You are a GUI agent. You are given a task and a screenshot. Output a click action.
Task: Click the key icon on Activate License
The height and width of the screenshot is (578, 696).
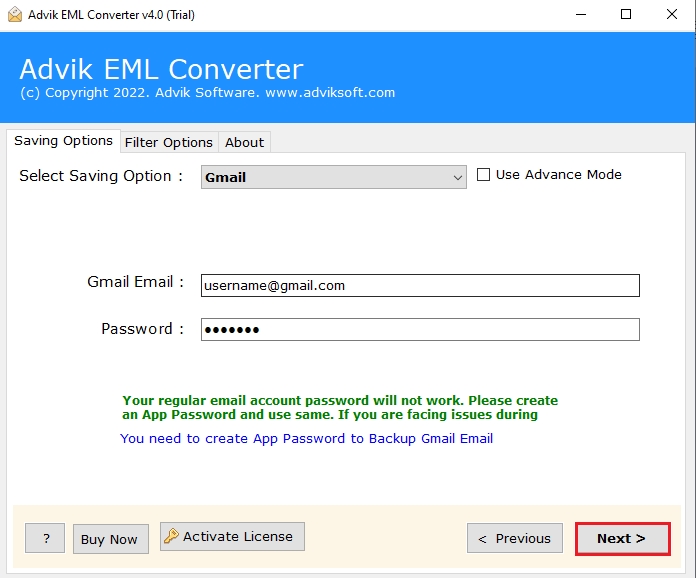[x=171, y=536]
